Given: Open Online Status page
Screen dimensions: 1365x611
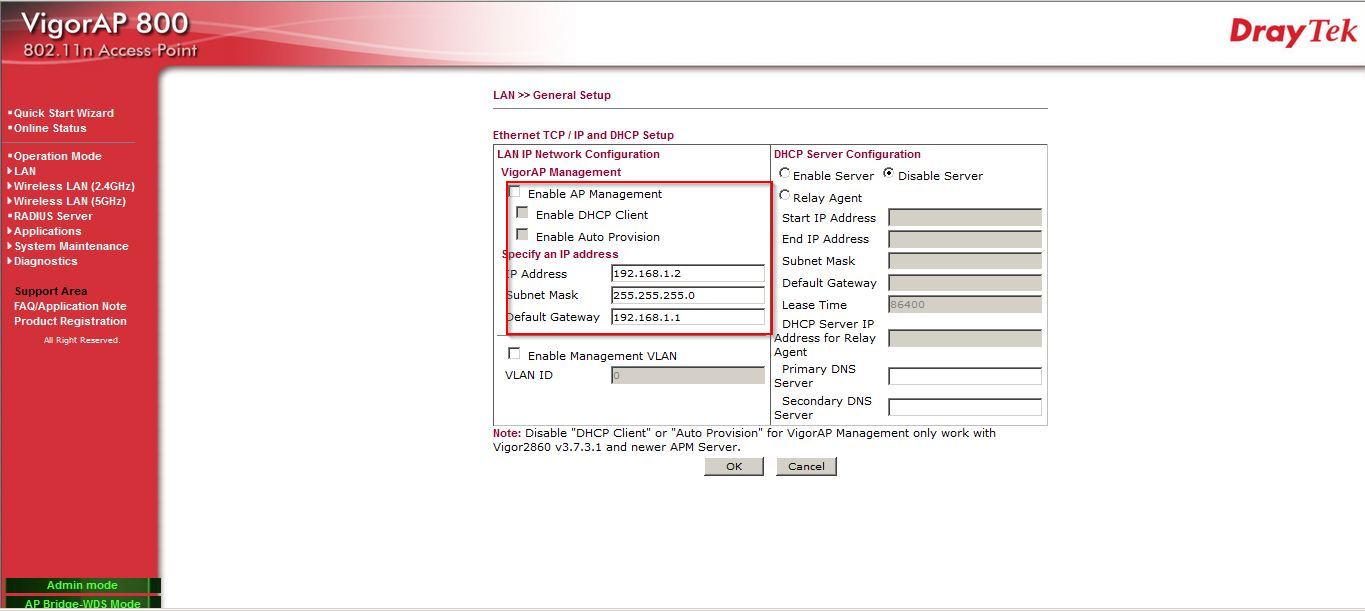Looking at the screenshot, I should pos(50,128).
